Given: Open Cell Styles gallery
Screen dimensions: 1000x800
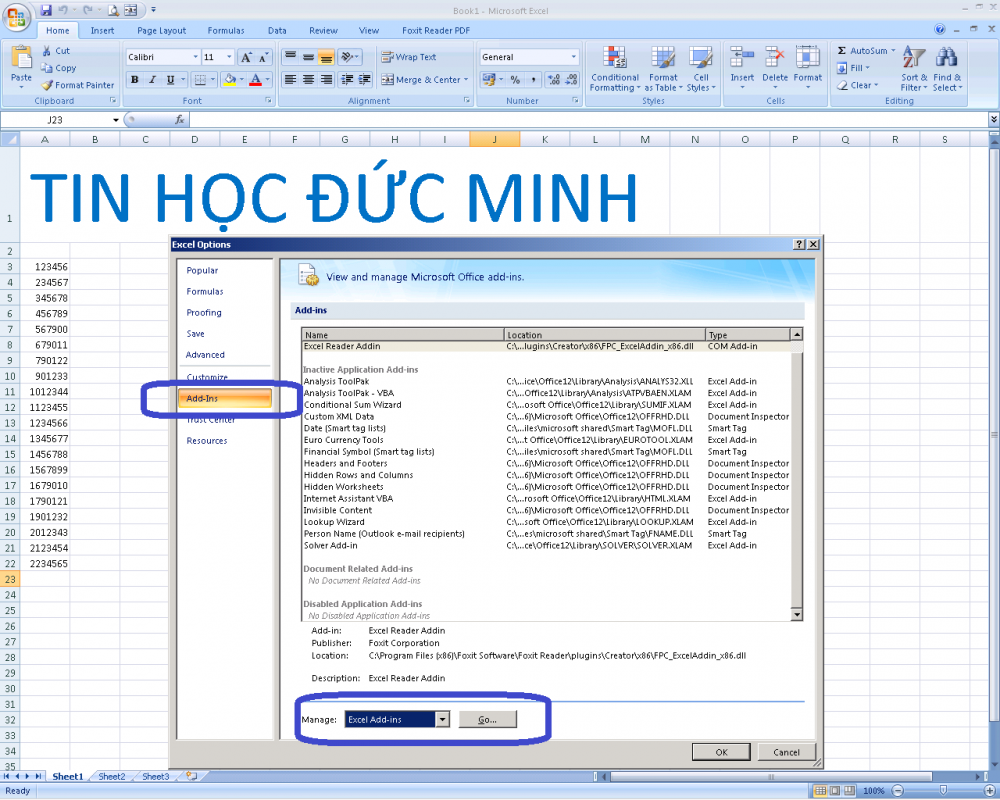Looking at the screenshot, I should click(701, 69).
